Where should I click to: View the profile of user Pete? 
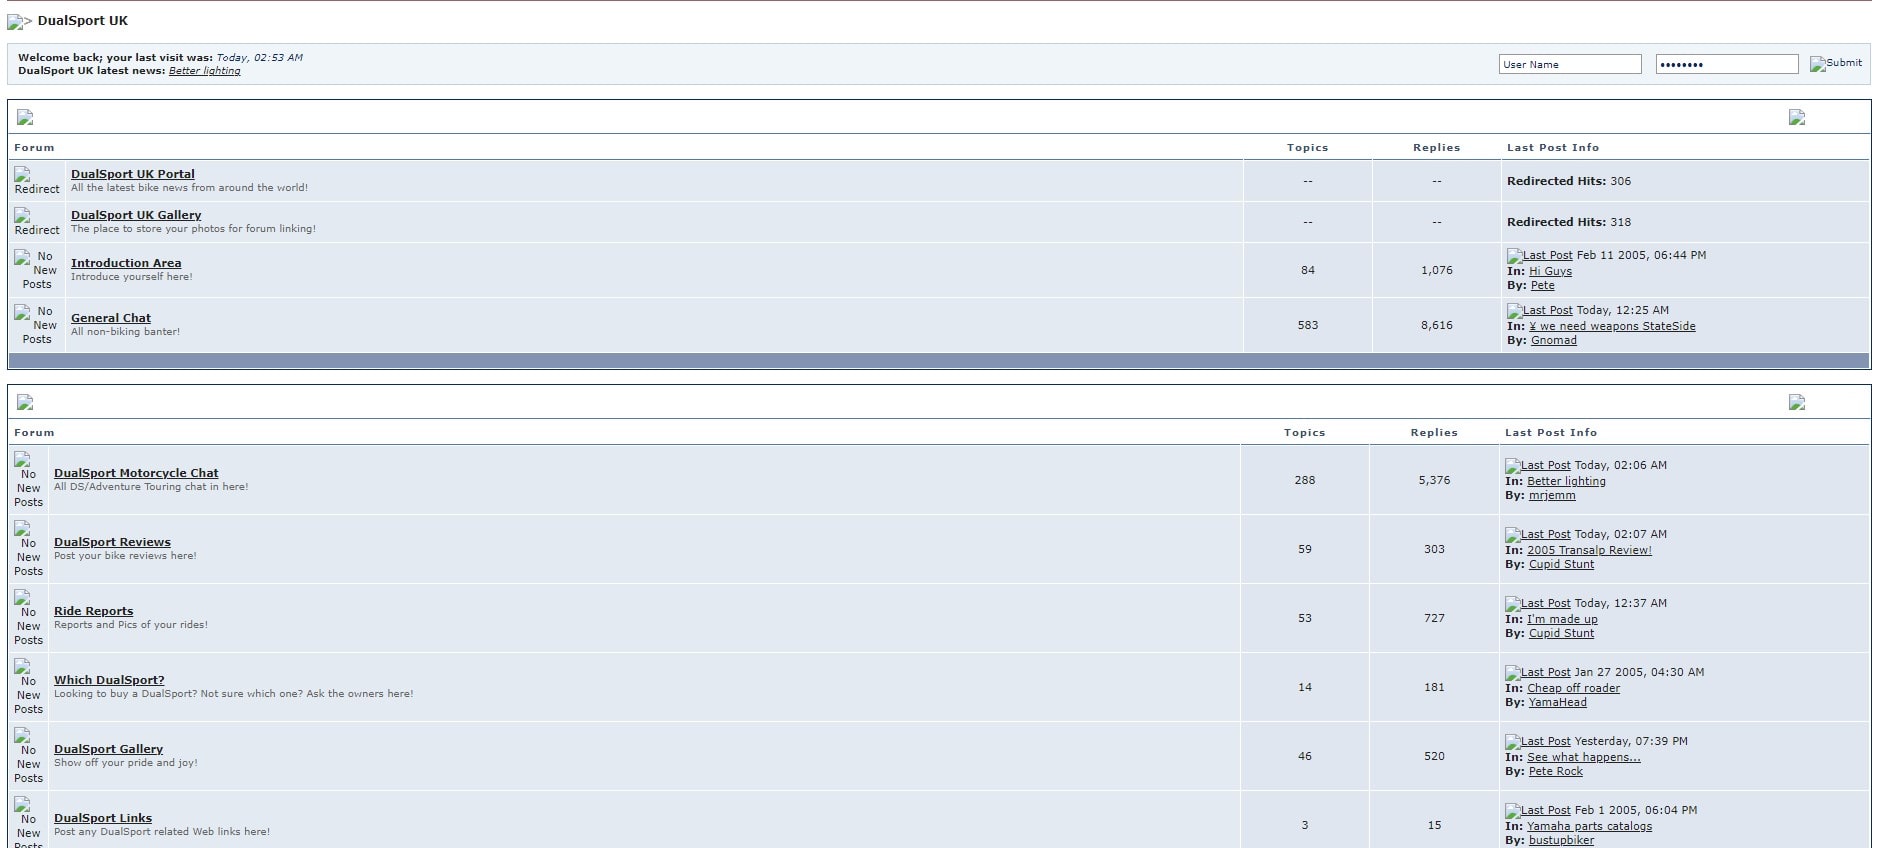pyautogui.click(x=1543, y=285)
